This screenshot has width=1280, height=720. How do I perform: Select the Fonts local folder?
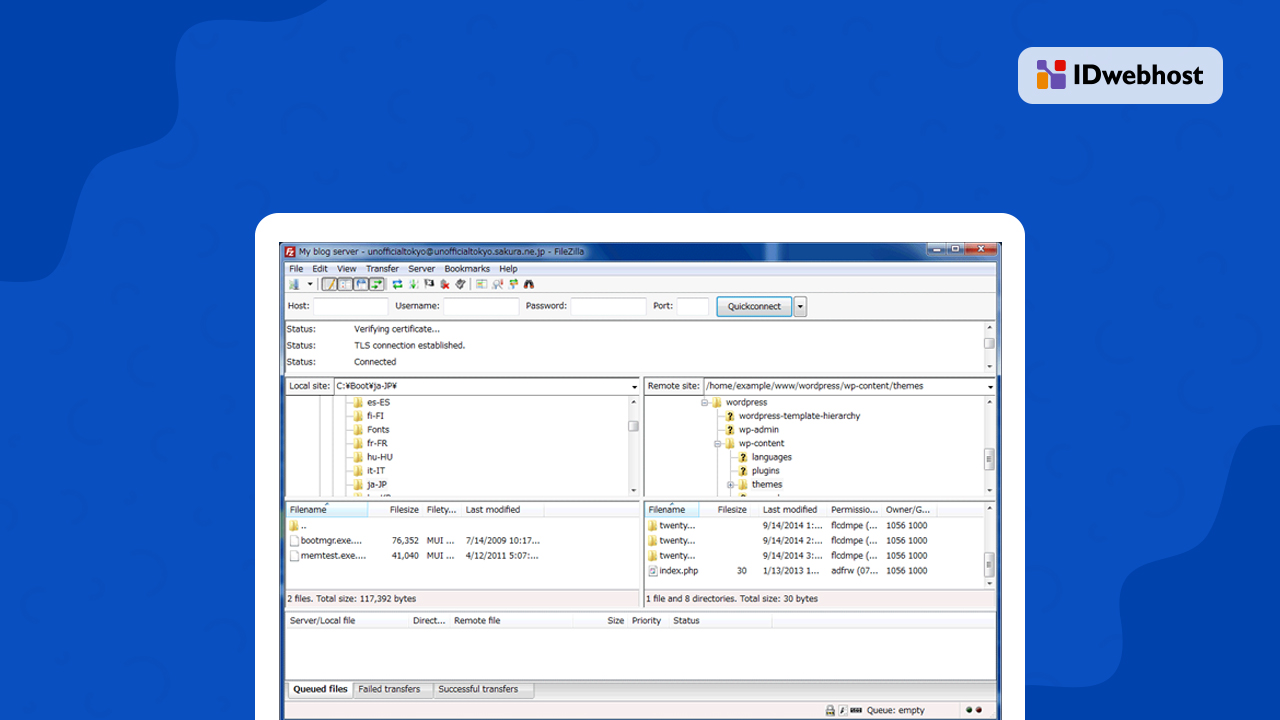click(x=378, y=430)
